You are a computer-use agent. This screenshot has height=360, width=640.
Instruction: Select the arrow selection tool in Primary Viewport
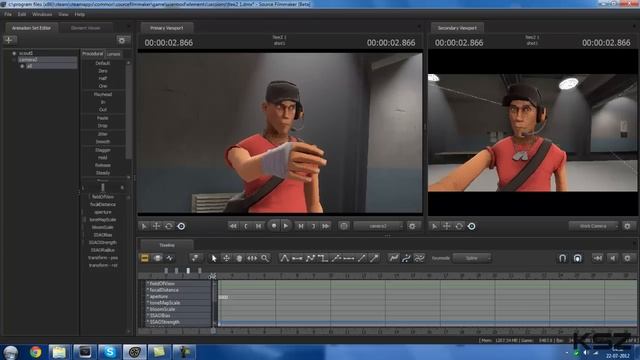tap(144, 226)
